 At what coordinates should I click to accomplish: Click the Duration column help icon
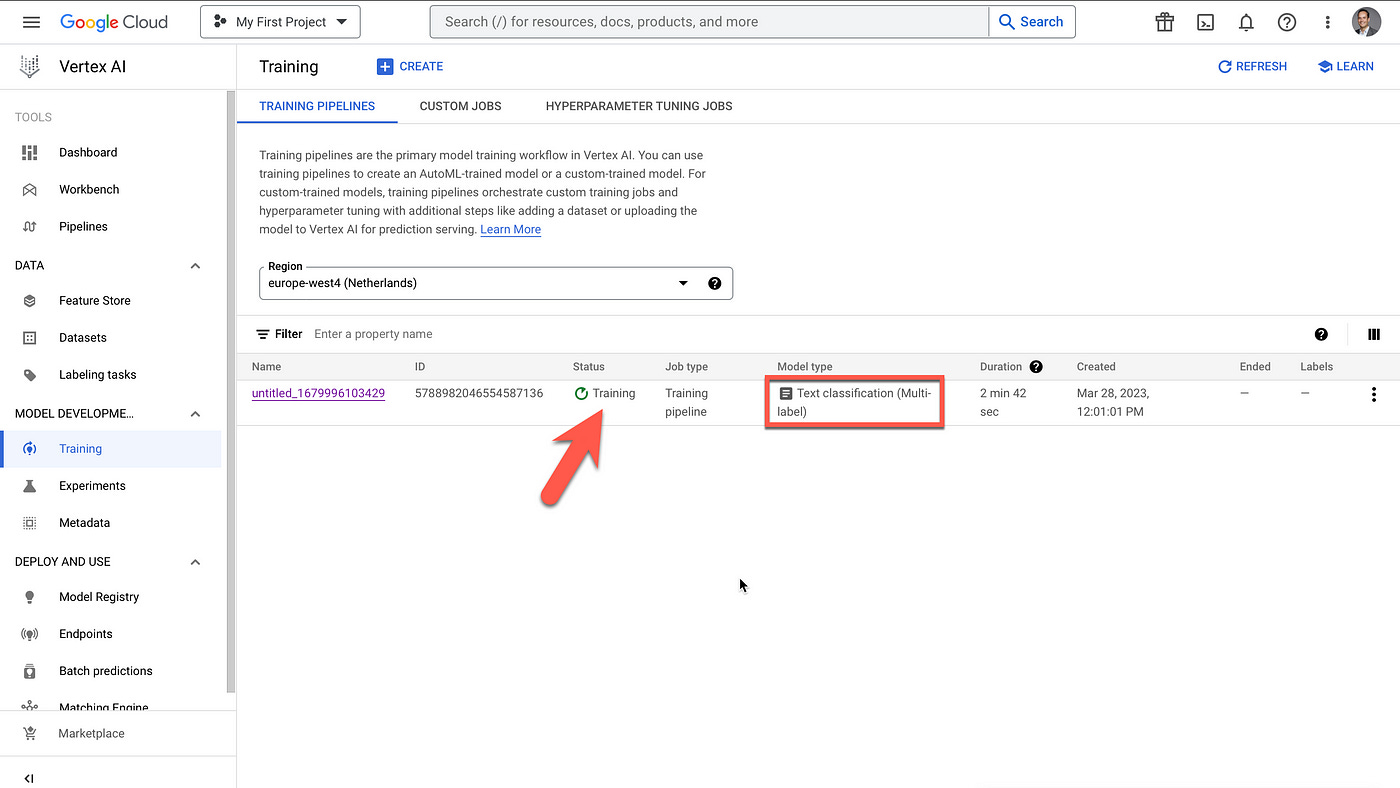pos(1036,366)
